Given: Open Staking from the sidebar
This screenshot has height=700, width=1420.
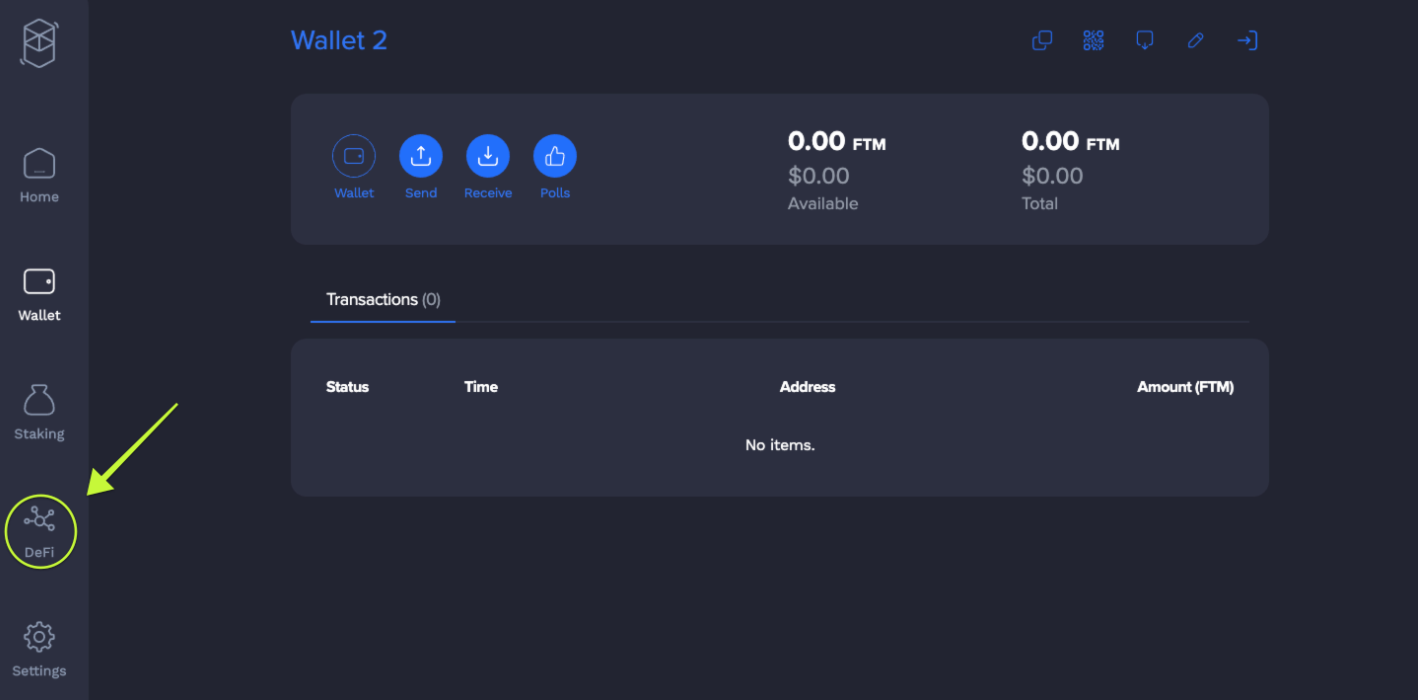Looking at the screenshot, I should click(x=39, y=412).
